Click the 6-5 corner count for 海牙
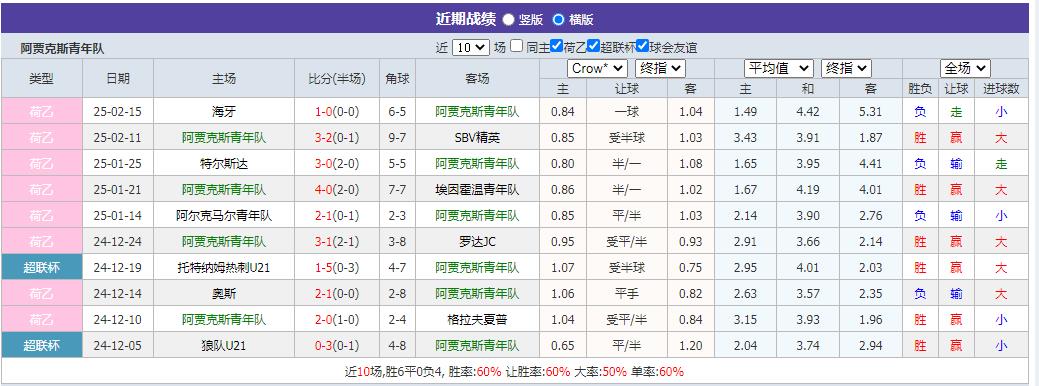1039x386 pixels. tap(397, 112)
